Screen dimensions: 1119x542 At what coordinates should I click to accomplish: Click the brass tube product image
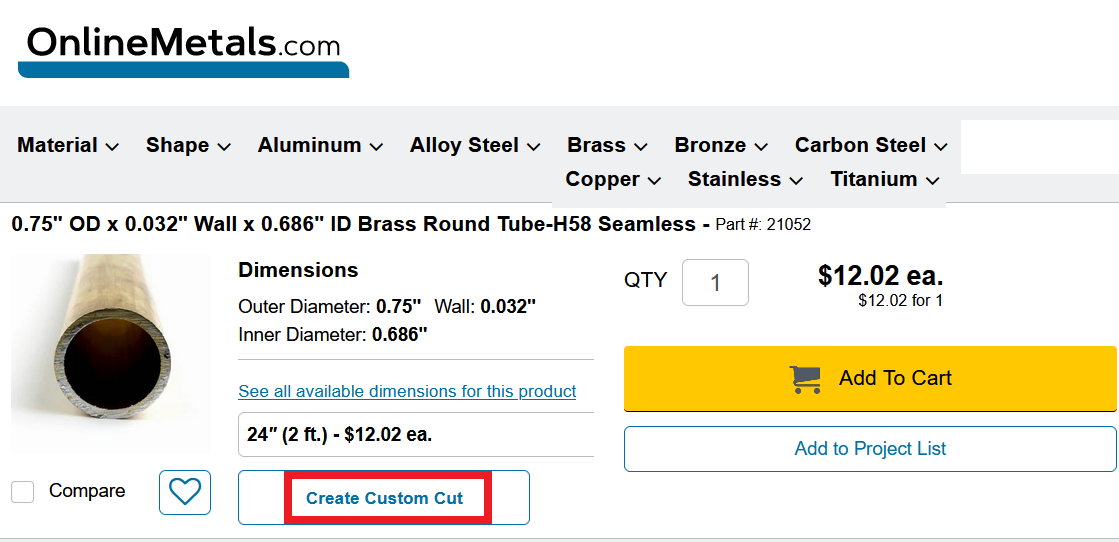click(111, 354)
